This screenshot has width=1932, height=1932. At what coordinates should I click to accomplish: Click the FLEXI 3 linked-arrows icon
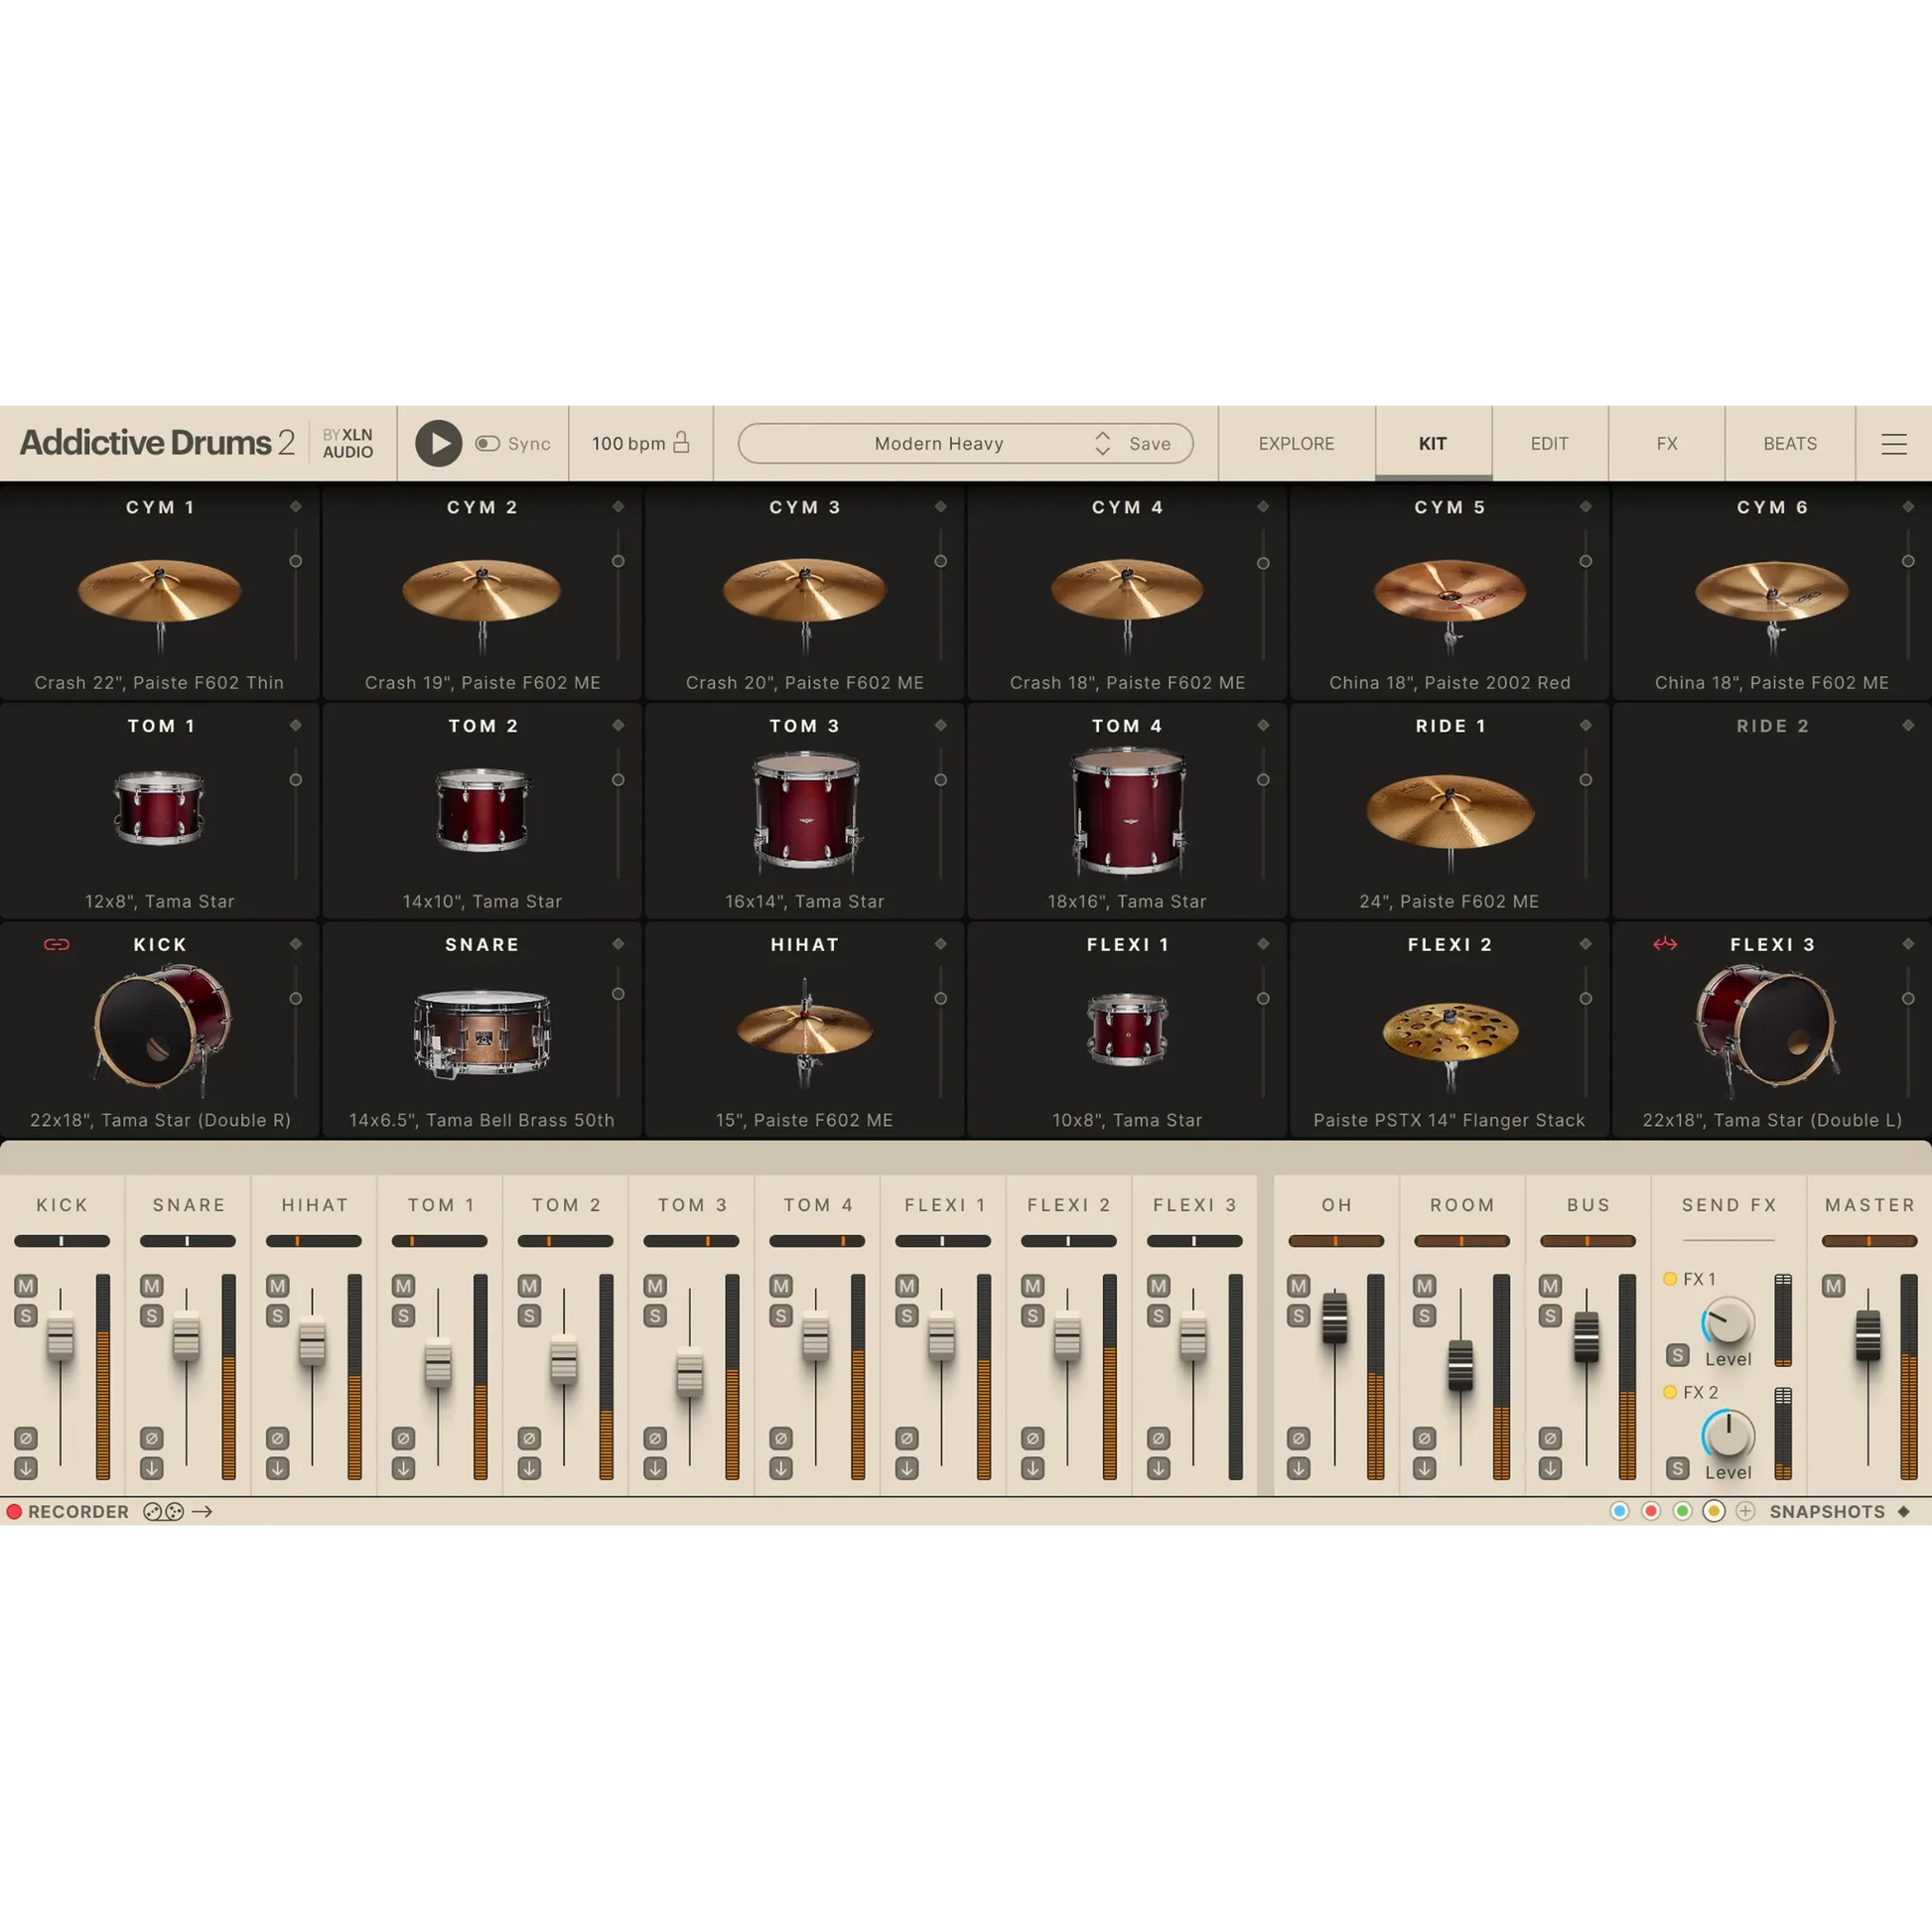click(1665, 944)
